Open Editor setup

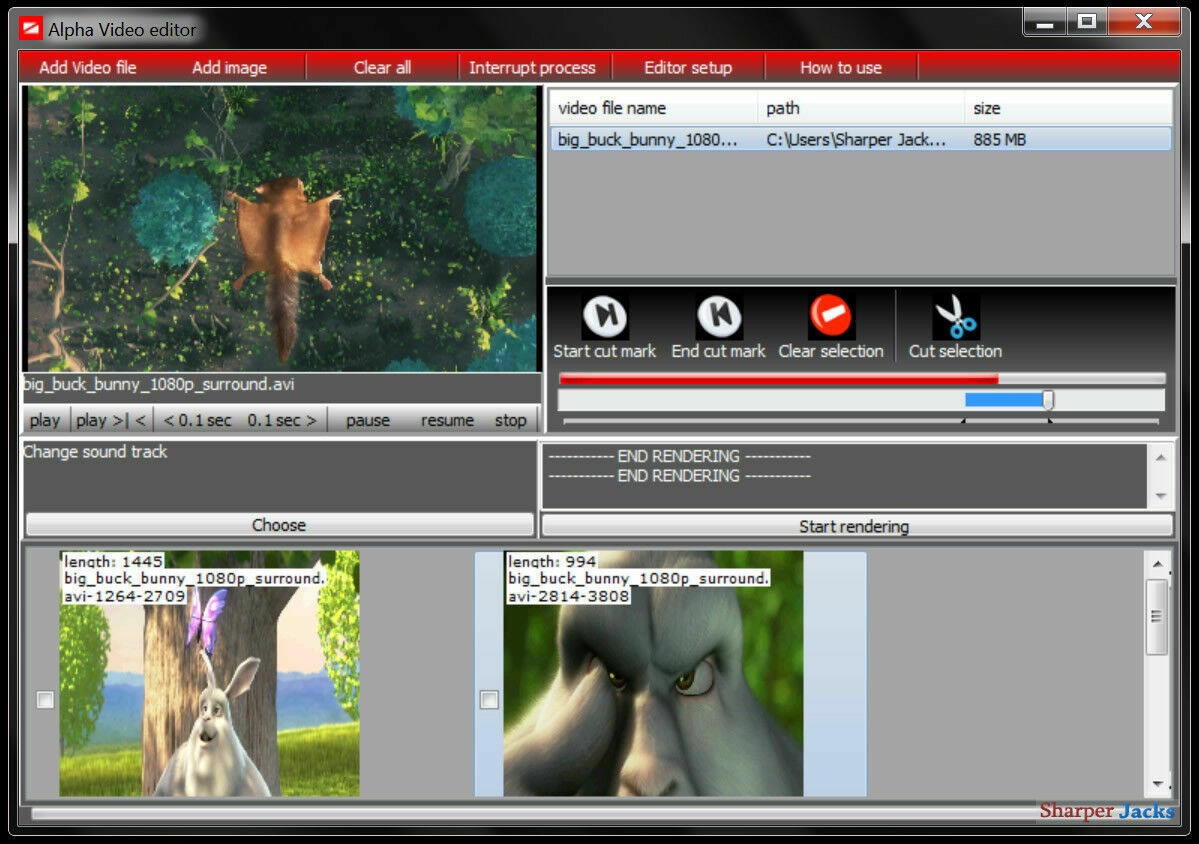tap(688, 67)
